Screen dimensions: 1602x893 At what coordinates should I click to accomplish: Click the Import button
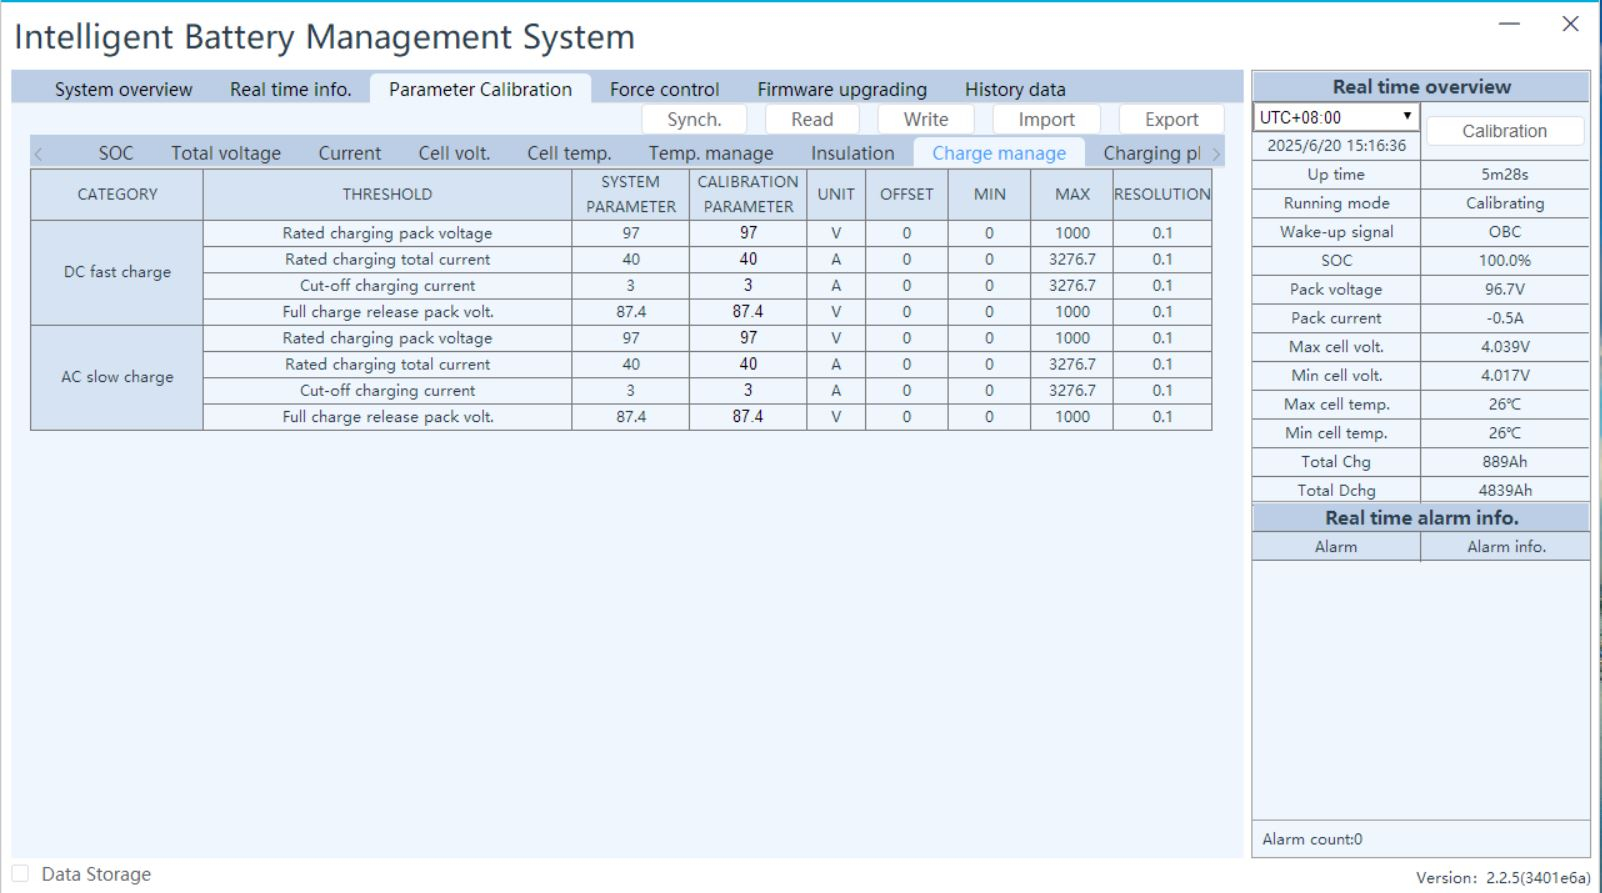tap(1046, 119)
